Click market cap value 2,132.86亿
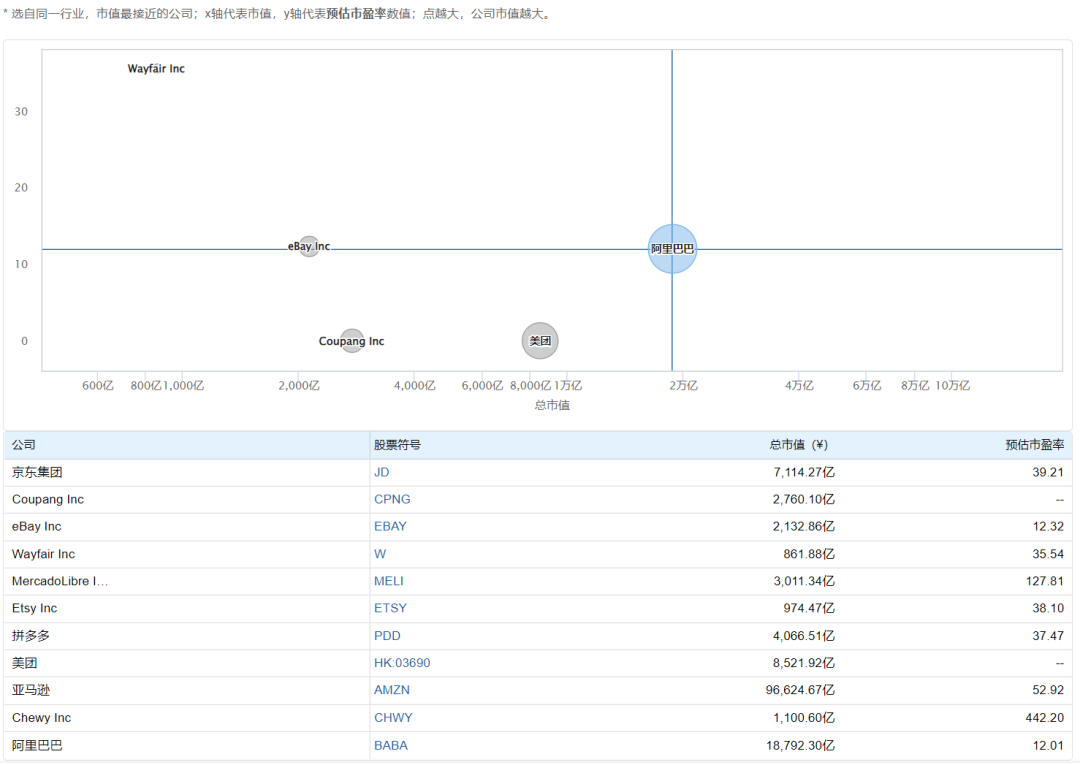This screenshot has height=765, width=1080. 804,526
